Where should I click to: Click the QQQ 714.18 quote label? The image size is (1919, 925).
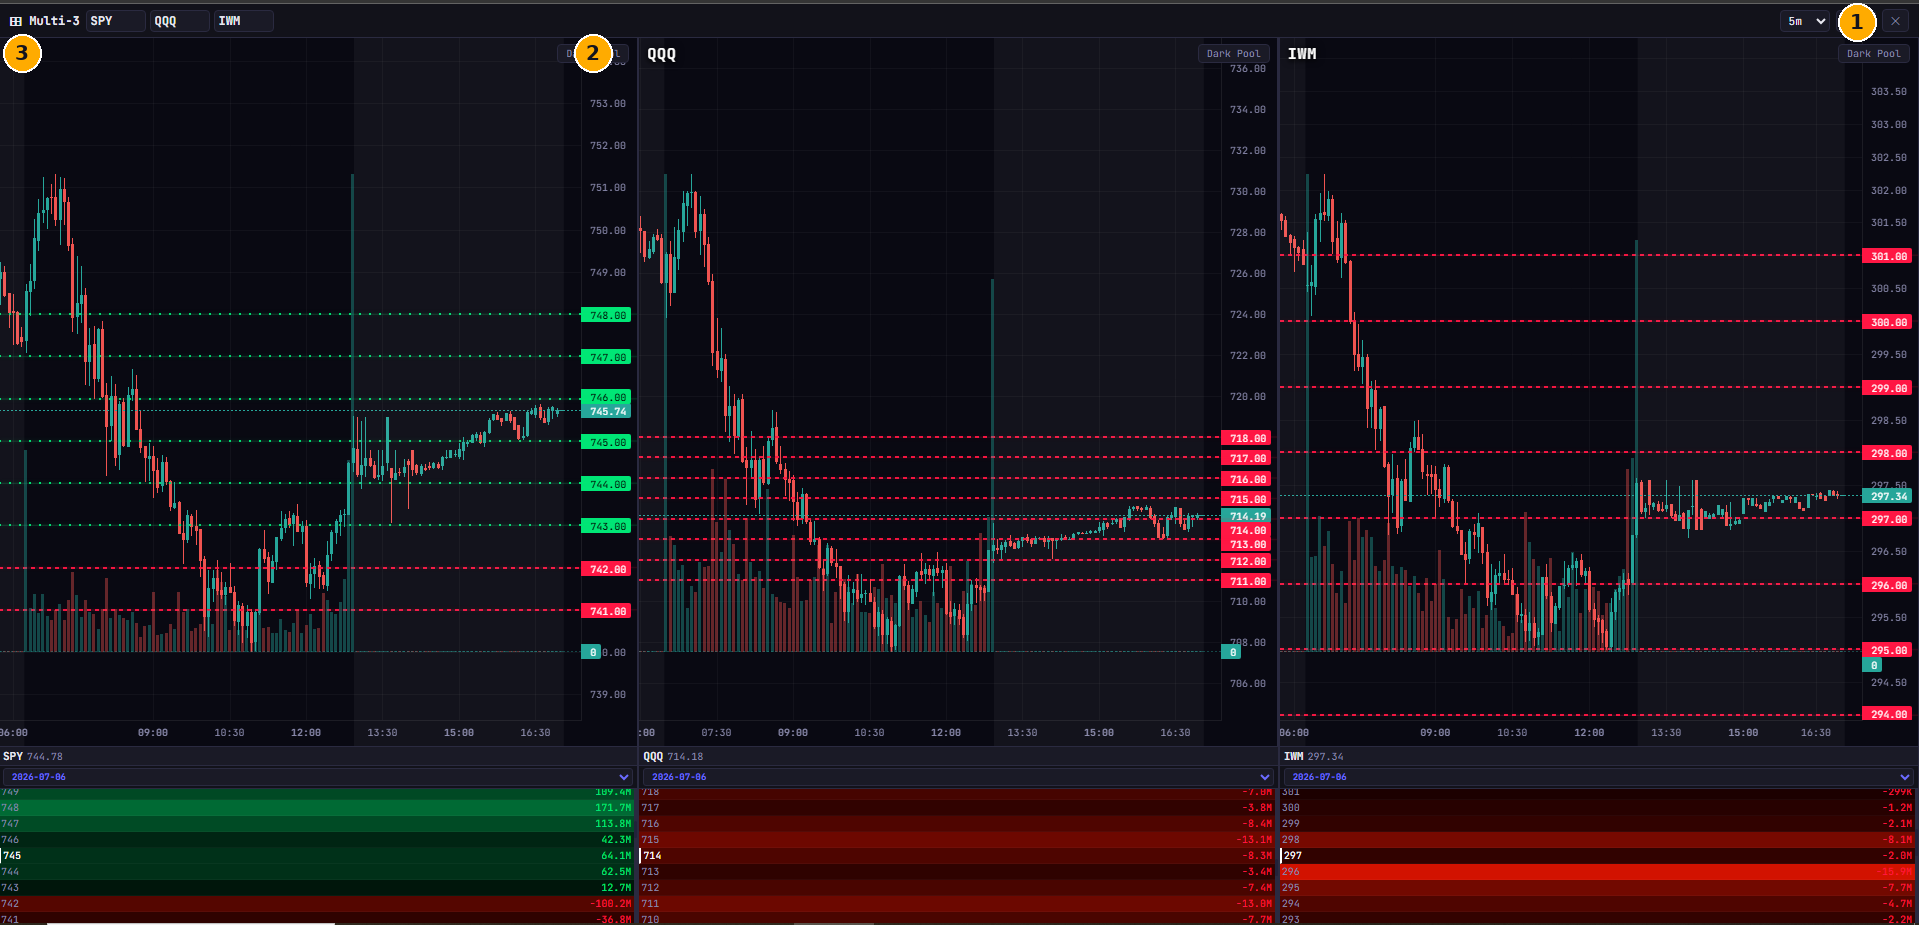pos(673,757)
